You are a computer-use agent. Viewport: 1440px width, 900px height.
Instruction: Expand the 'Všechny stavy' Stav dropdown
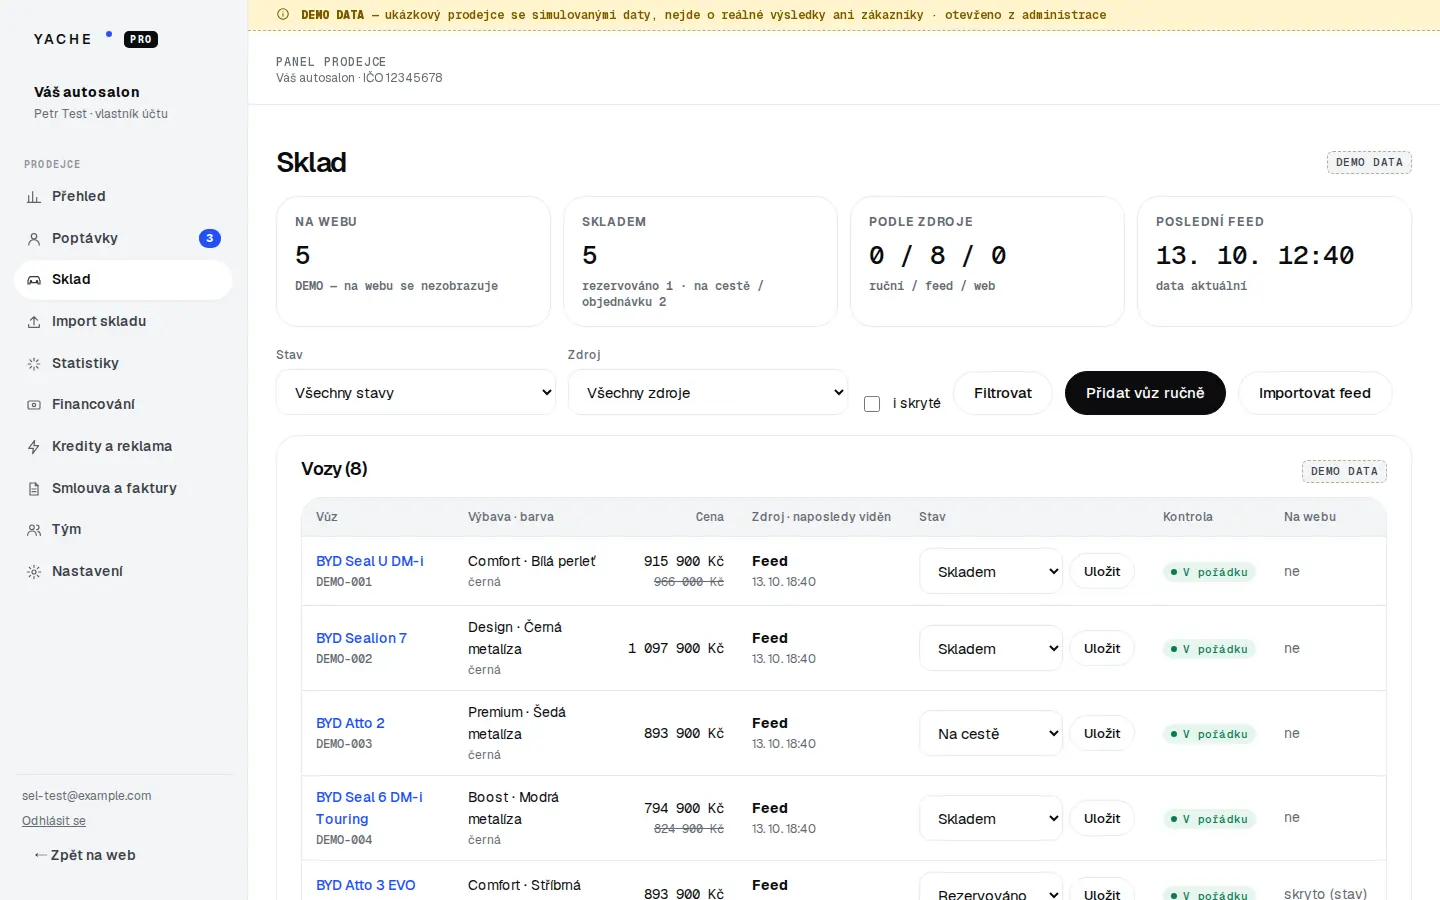coord(416,393)
